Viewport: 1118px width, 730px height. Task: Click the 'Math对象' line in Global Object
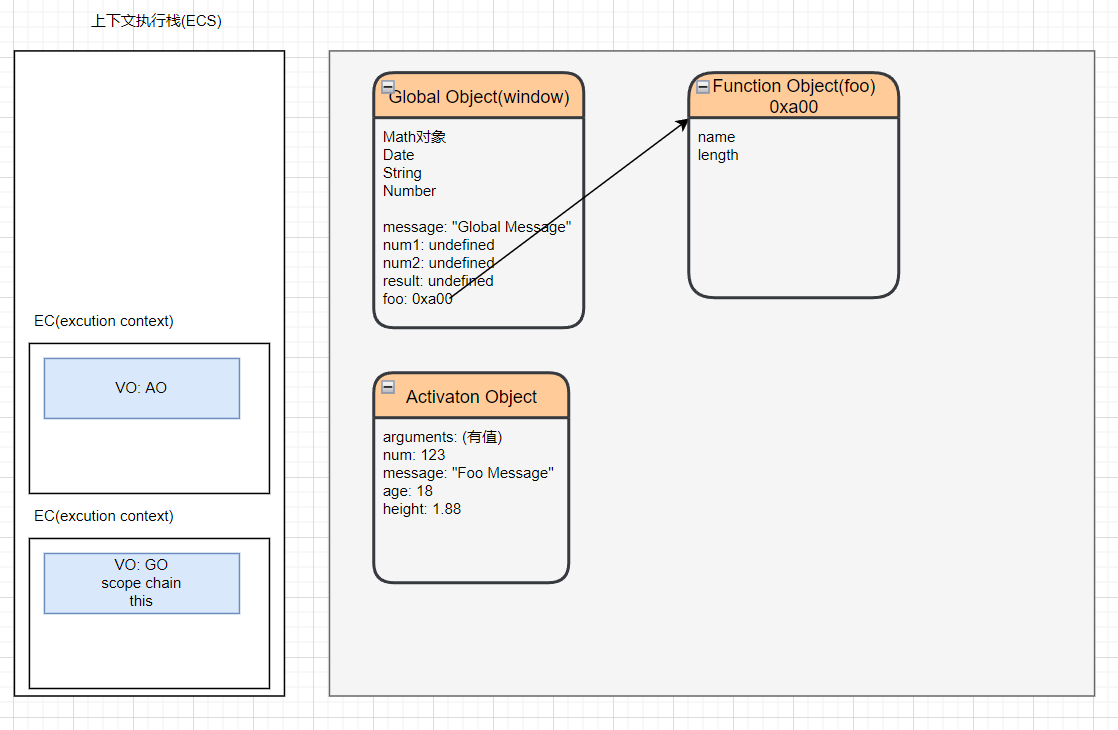point(414,137)
